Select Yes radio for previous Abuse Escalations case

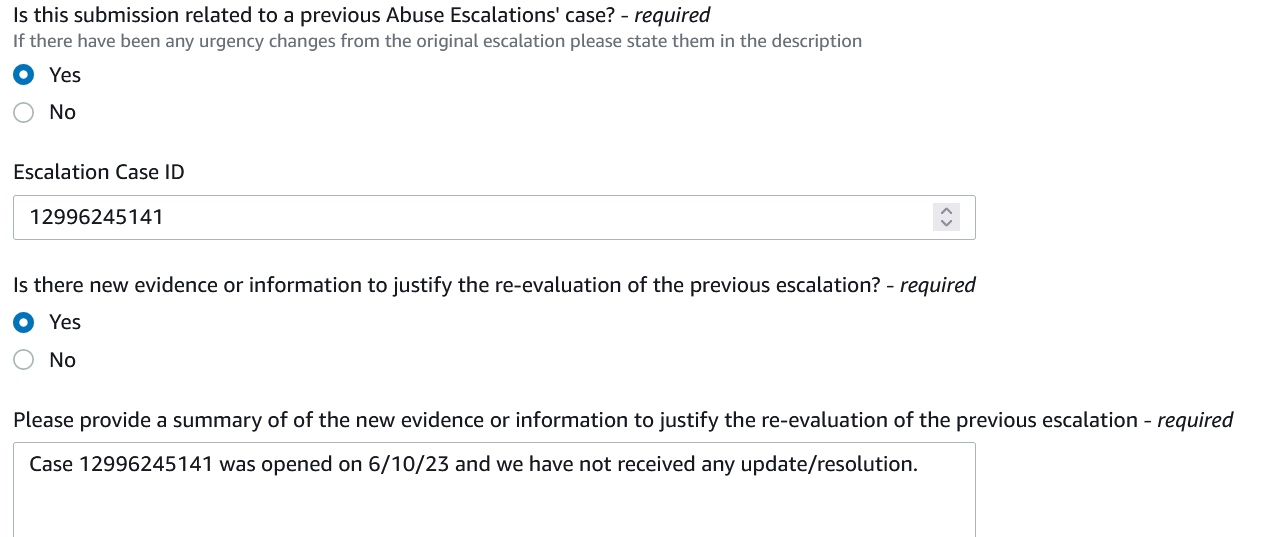pos(24,75)
